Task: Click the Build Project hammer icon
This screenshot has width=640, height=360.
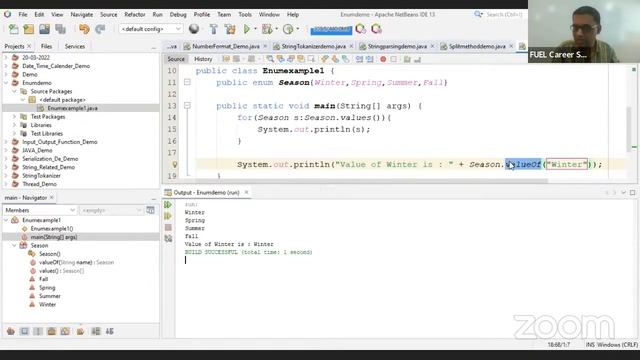Action: click(x=213, y=29)
